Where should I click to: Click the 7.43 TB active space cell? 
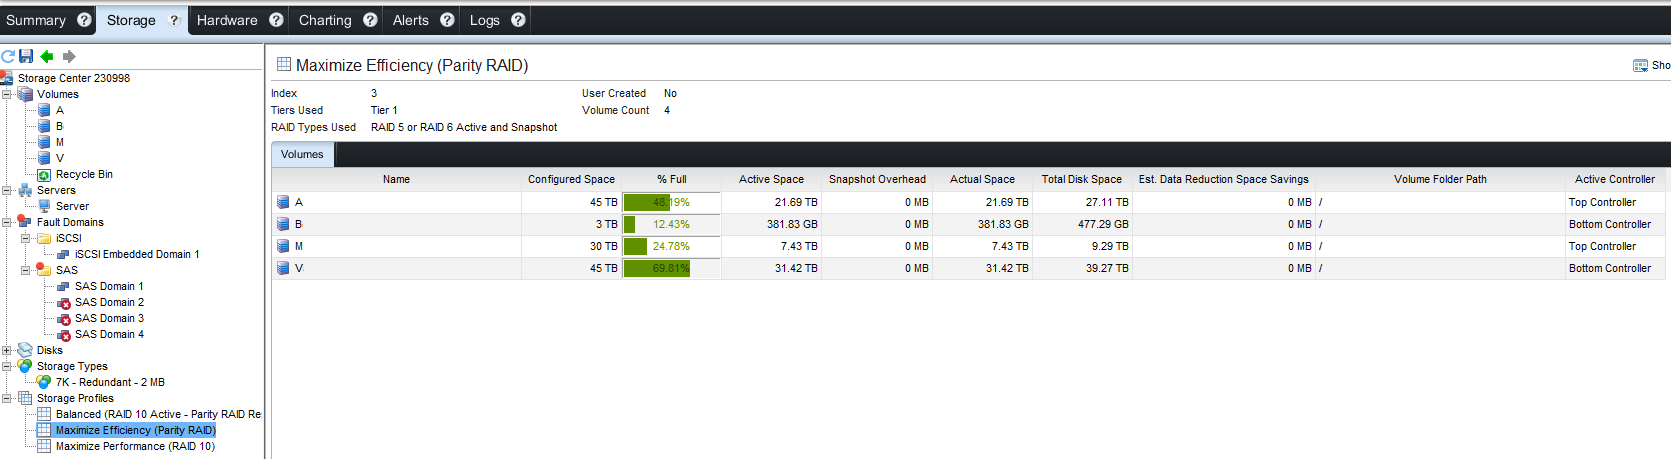click(x=771, y=246)
